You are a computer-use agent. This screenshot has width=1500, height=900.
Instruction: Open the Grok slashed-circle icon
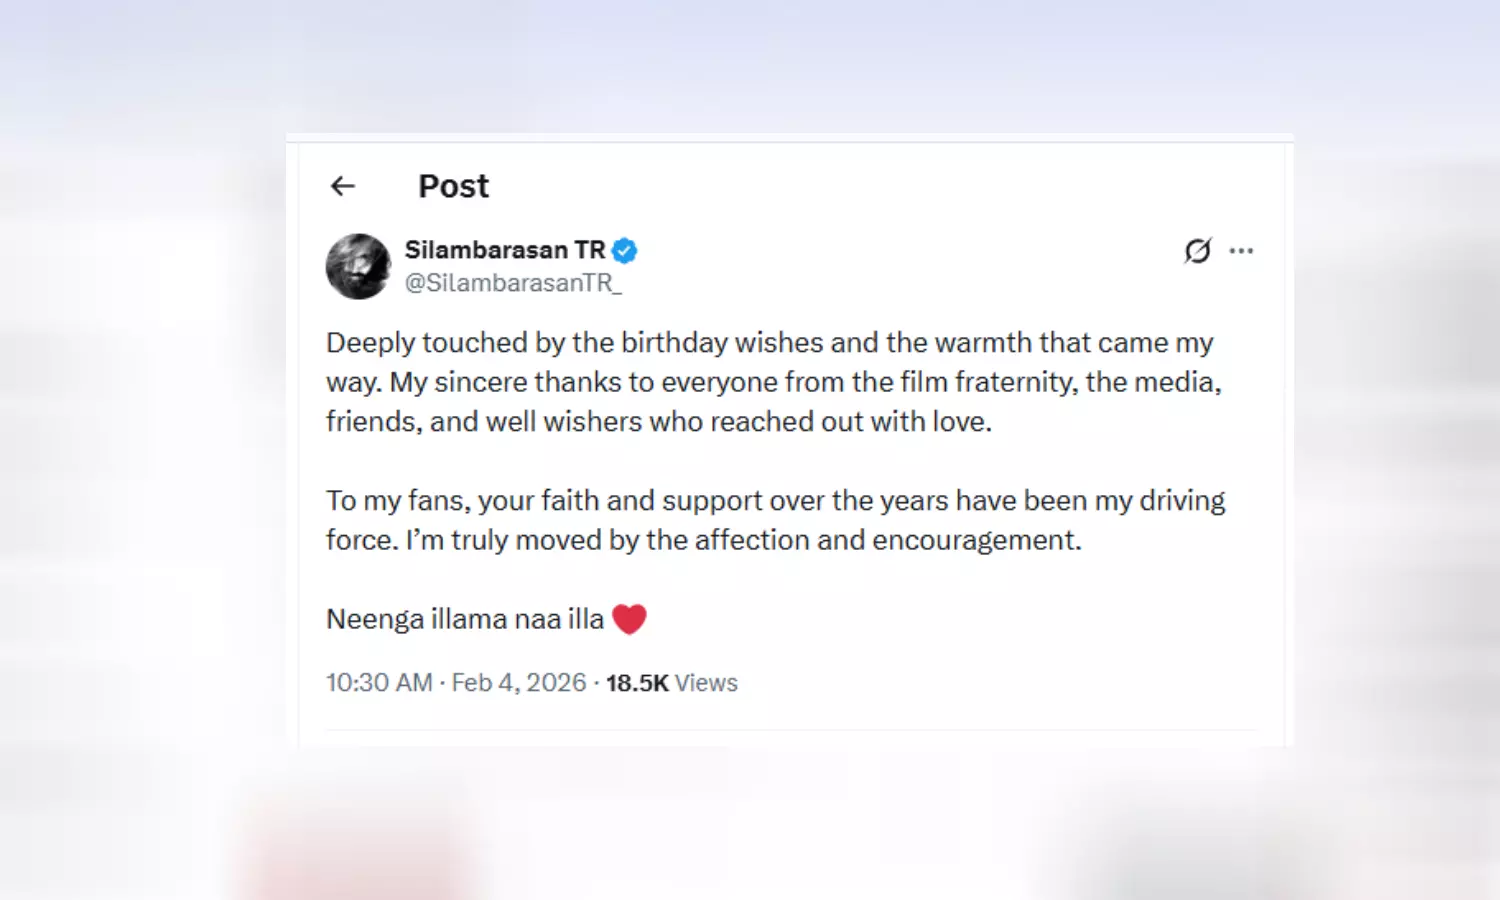click(x=1197, y=251)
